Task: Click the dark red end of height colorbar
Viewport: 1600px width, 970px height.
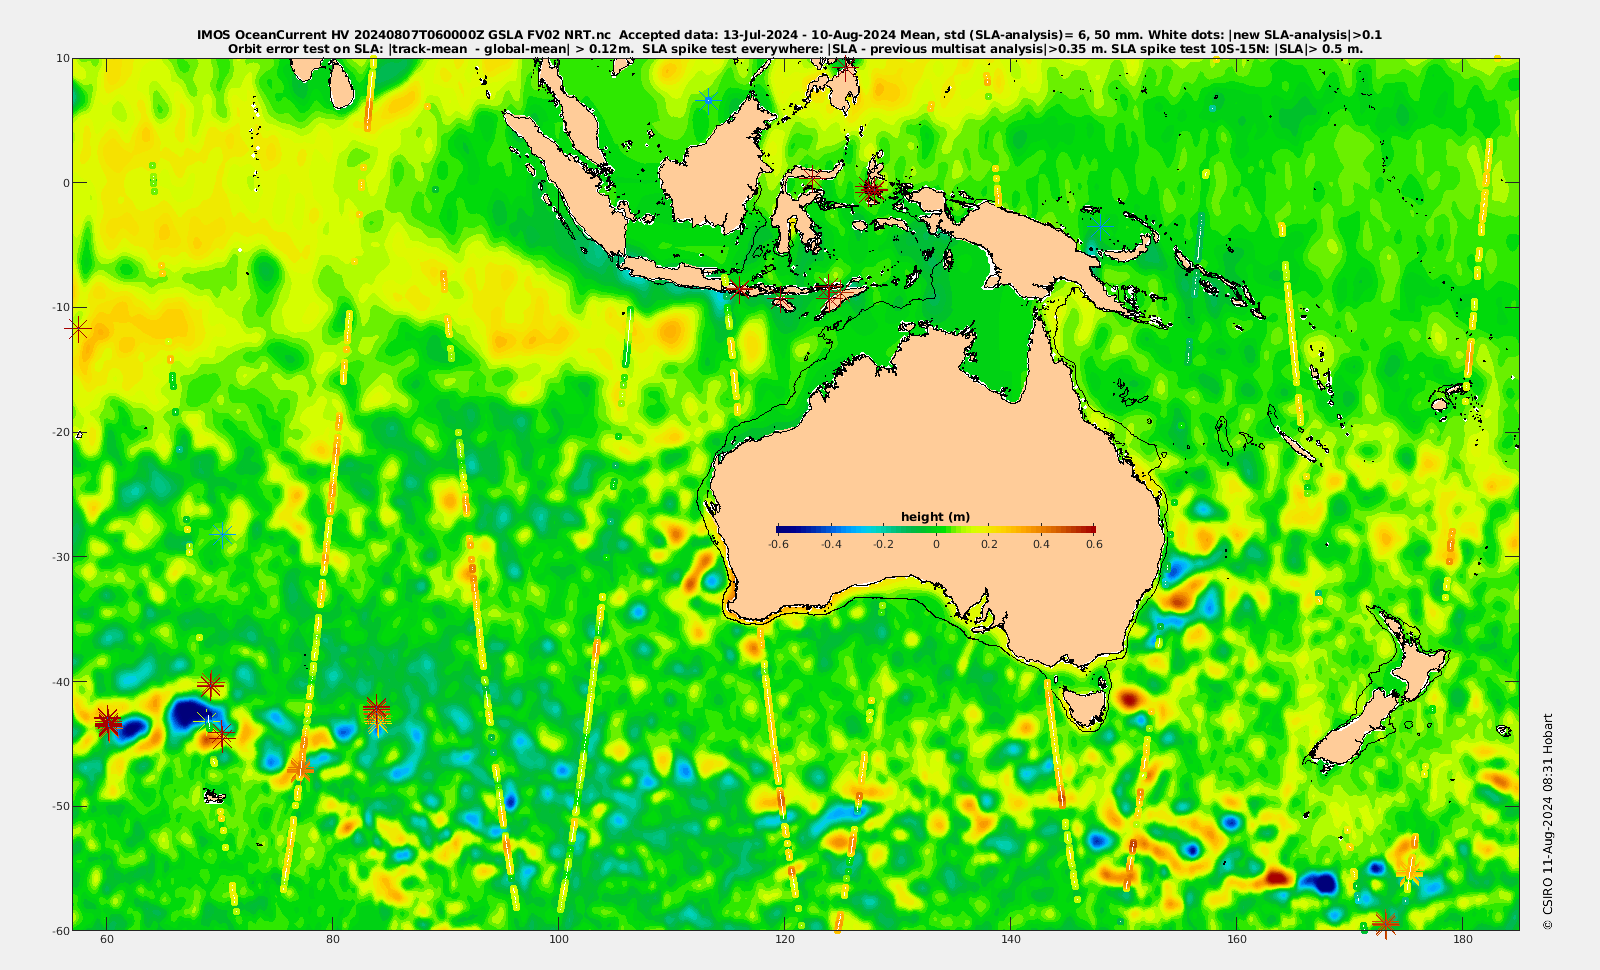Action: click(x=1089, y=529)
